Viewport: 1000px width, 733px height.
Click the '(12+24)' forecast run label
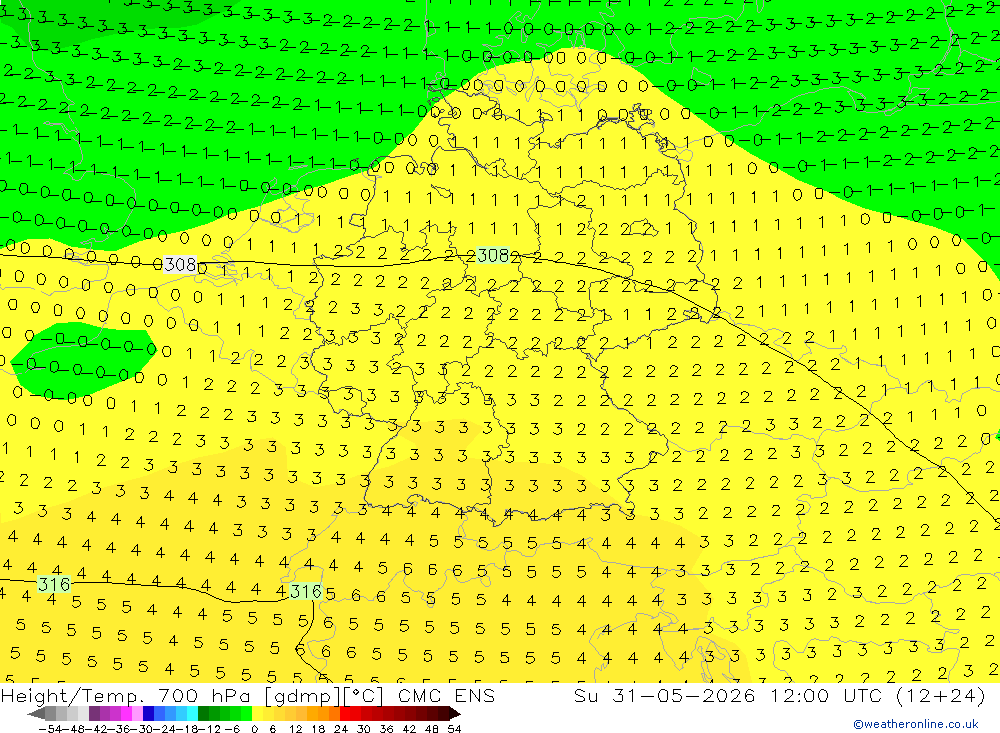pyautogui.click(x=941, y=695)
